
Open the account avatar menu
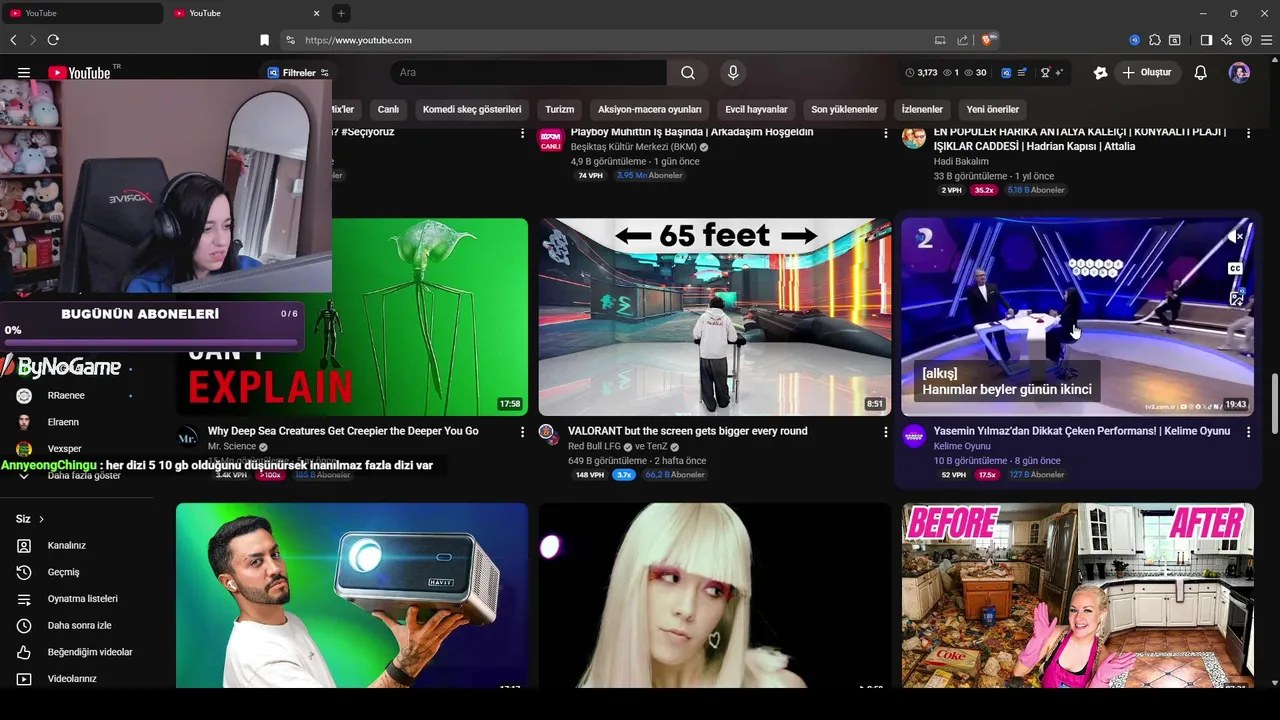(x=1239, y=73)
